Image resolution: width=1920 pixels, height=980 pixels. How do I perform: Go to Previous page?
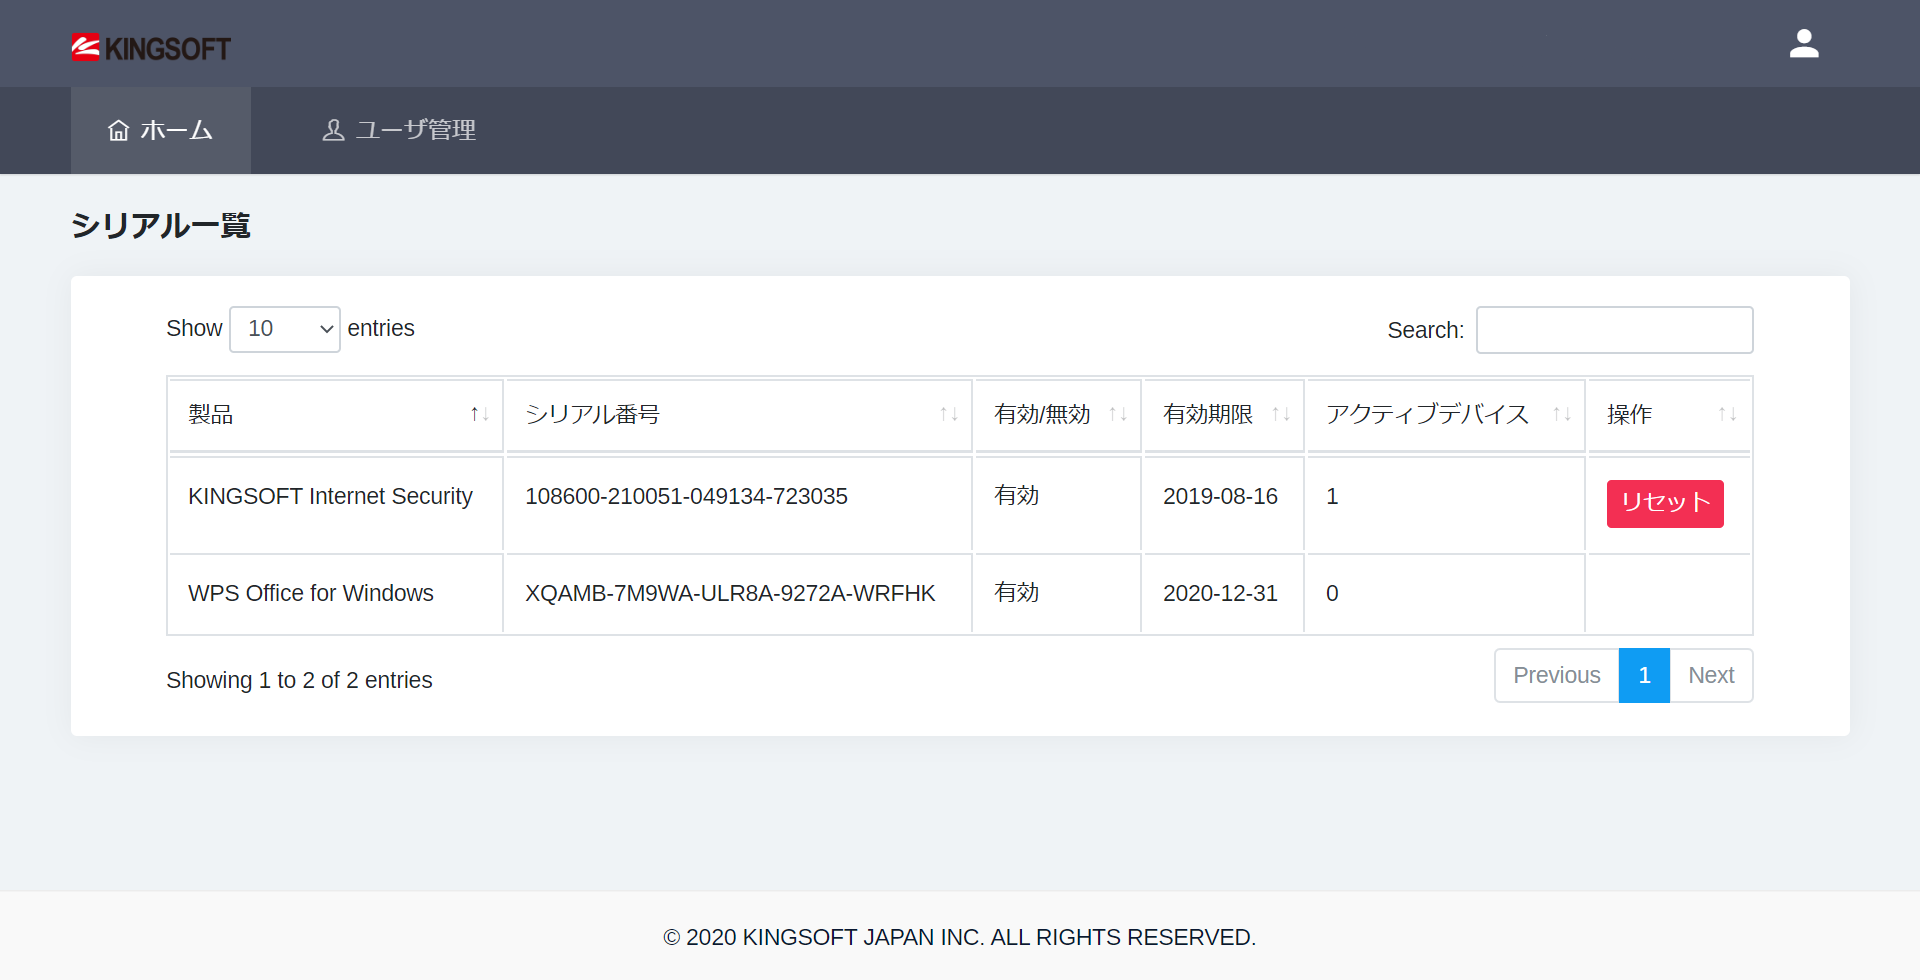(x=1557, y=675)
